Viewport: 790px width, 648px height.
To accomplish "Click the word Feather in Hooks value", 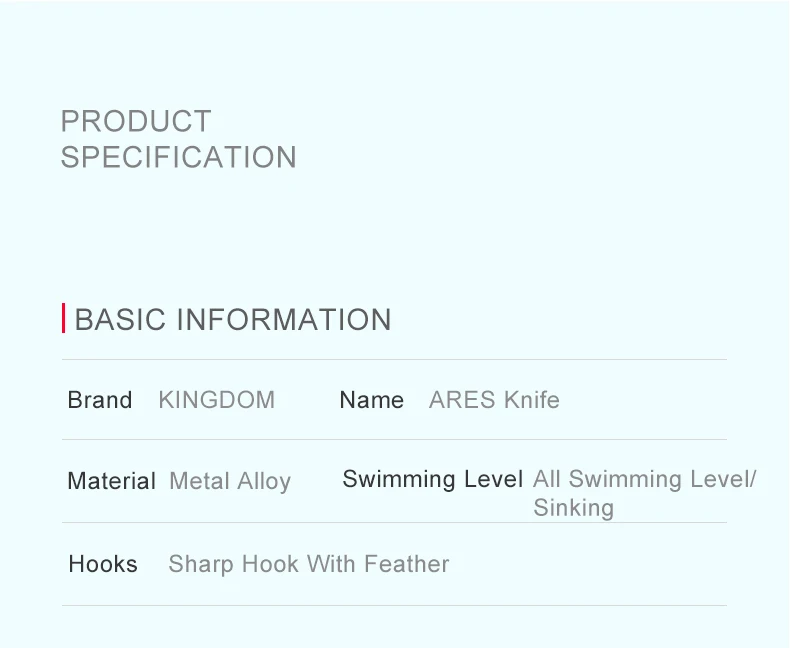I will click(x=407, y=564).
